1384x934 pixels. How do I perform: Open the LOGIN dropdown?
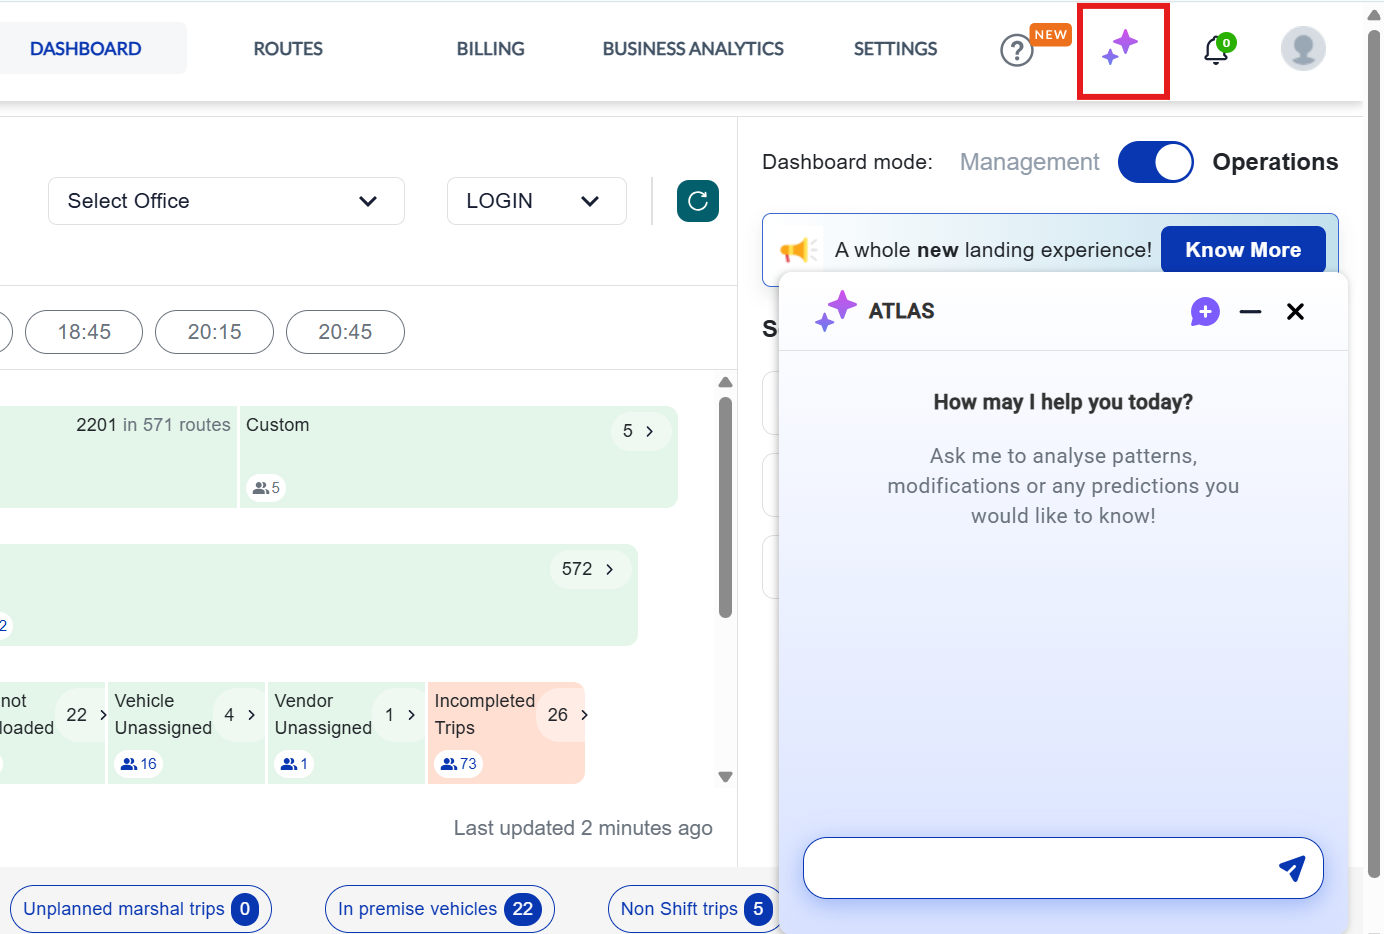click(x=536, y=201)
